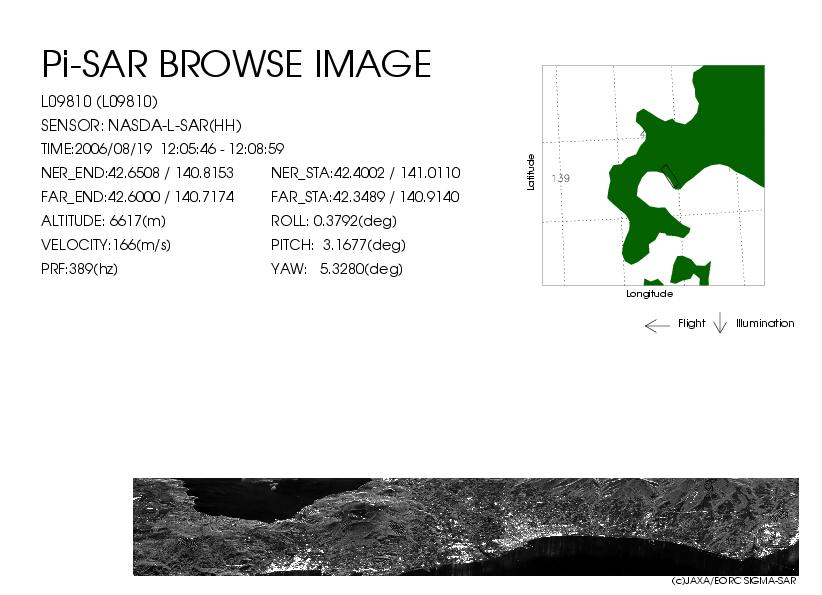Select the NER_STA:42.4002 / 141.0110 value
This screenshot has width=822, height=595.
pyautogui.click(x=365, y=173)
